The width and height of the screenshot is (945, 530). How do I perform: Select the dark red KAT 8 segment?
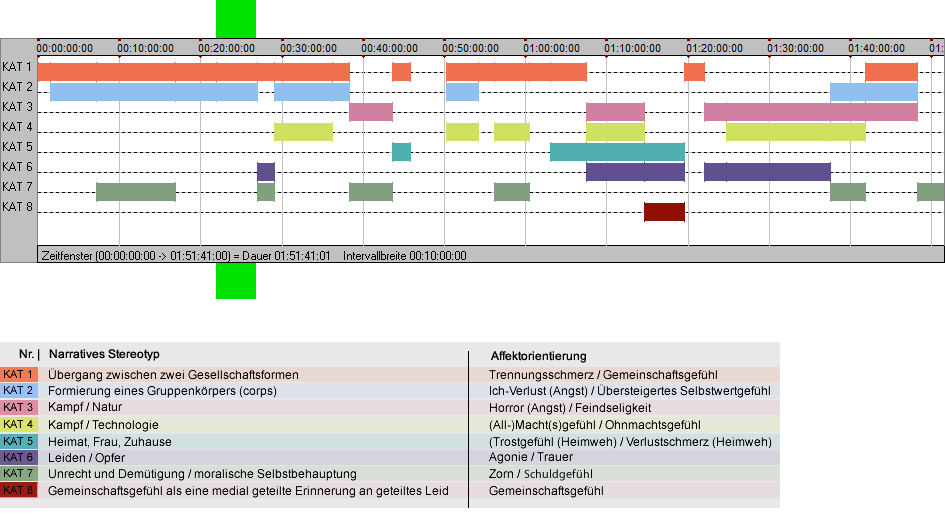tap(665, 212)
